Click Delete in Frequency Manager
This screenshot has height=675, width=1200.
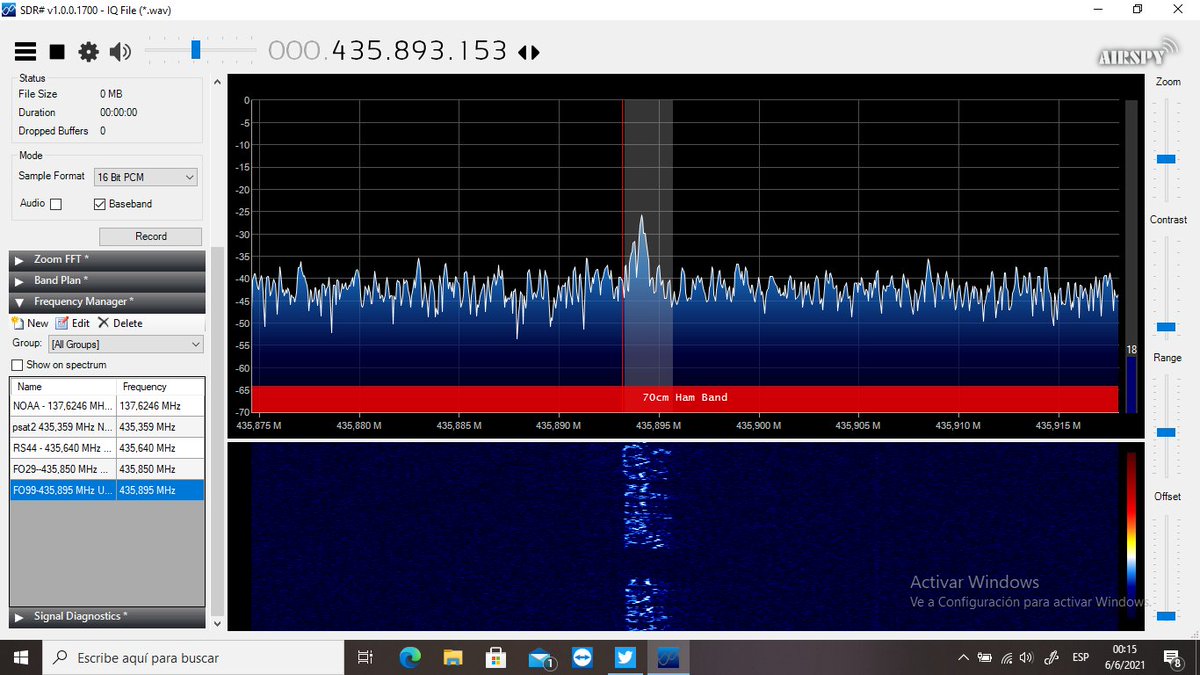click(x=120, y=323)
